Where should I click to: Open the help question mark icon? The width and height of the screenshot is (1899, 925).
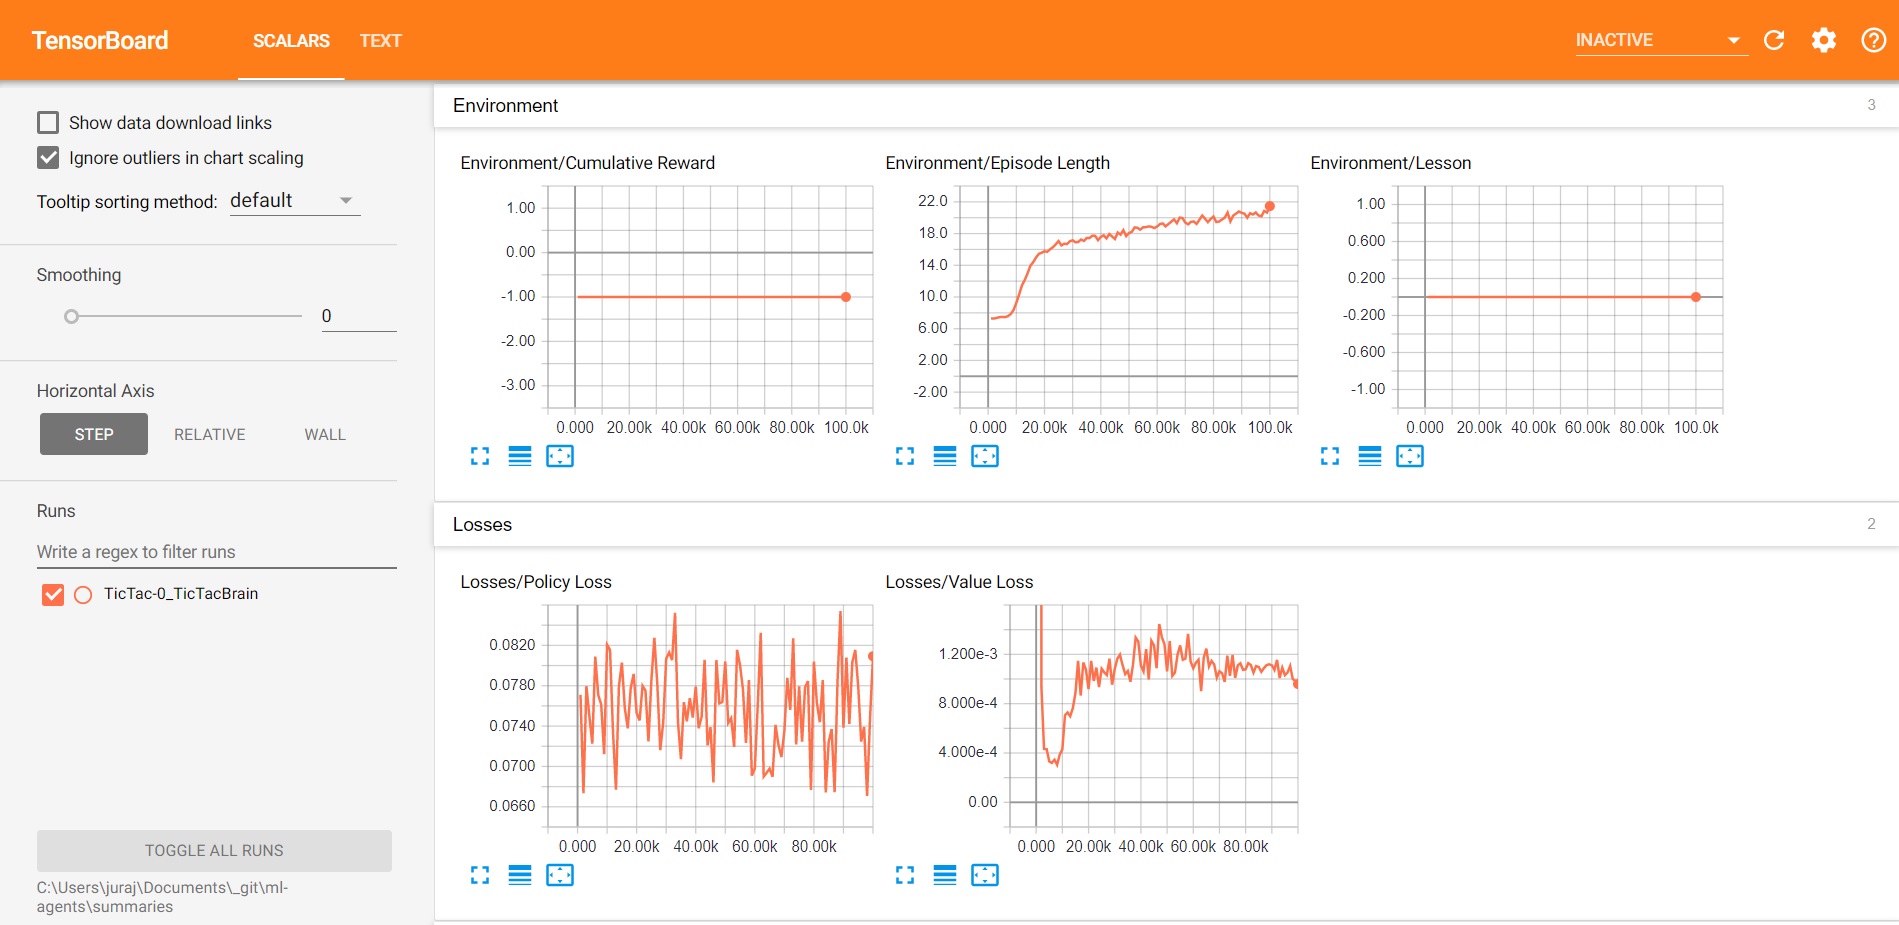click(1873, 40)
